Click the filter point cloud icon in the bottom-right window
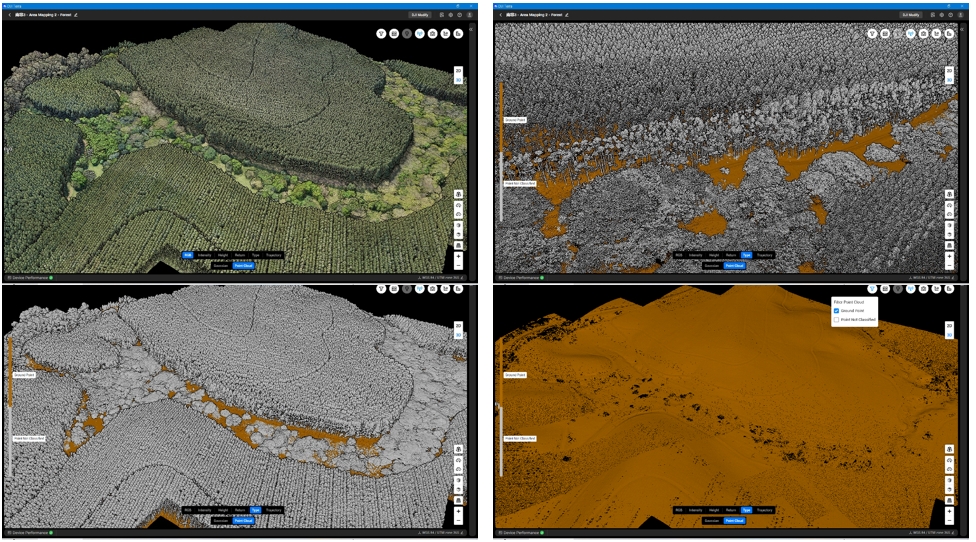 pos(873,289)
